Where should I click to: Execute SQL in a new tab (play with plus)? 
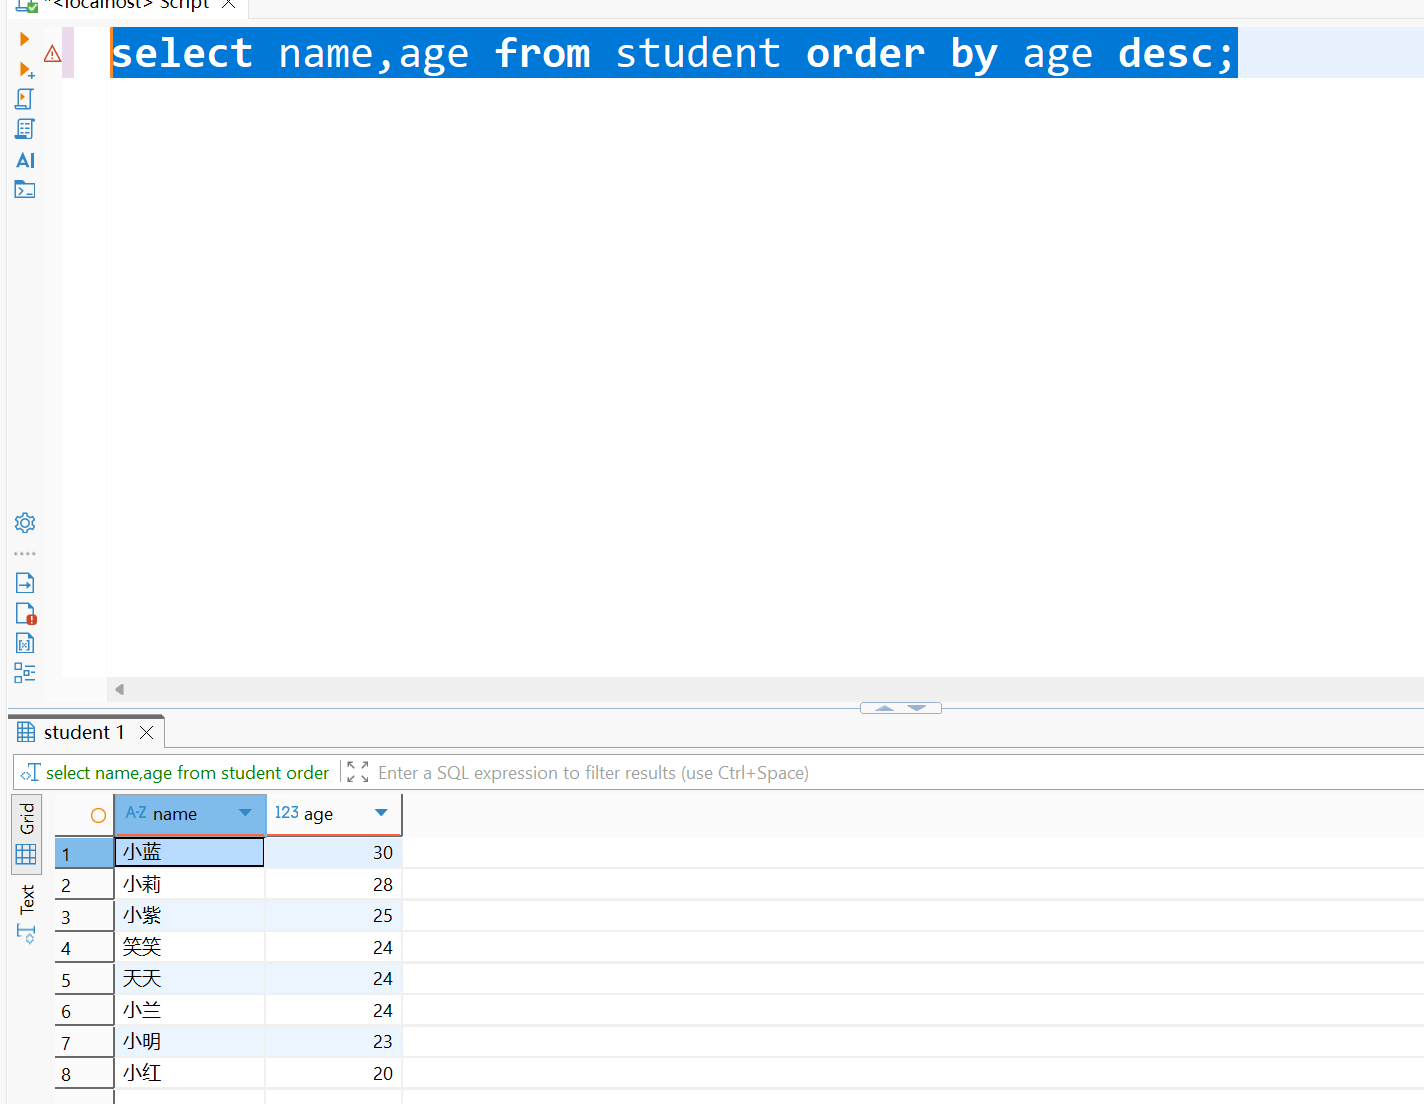(x=26, y=70)
